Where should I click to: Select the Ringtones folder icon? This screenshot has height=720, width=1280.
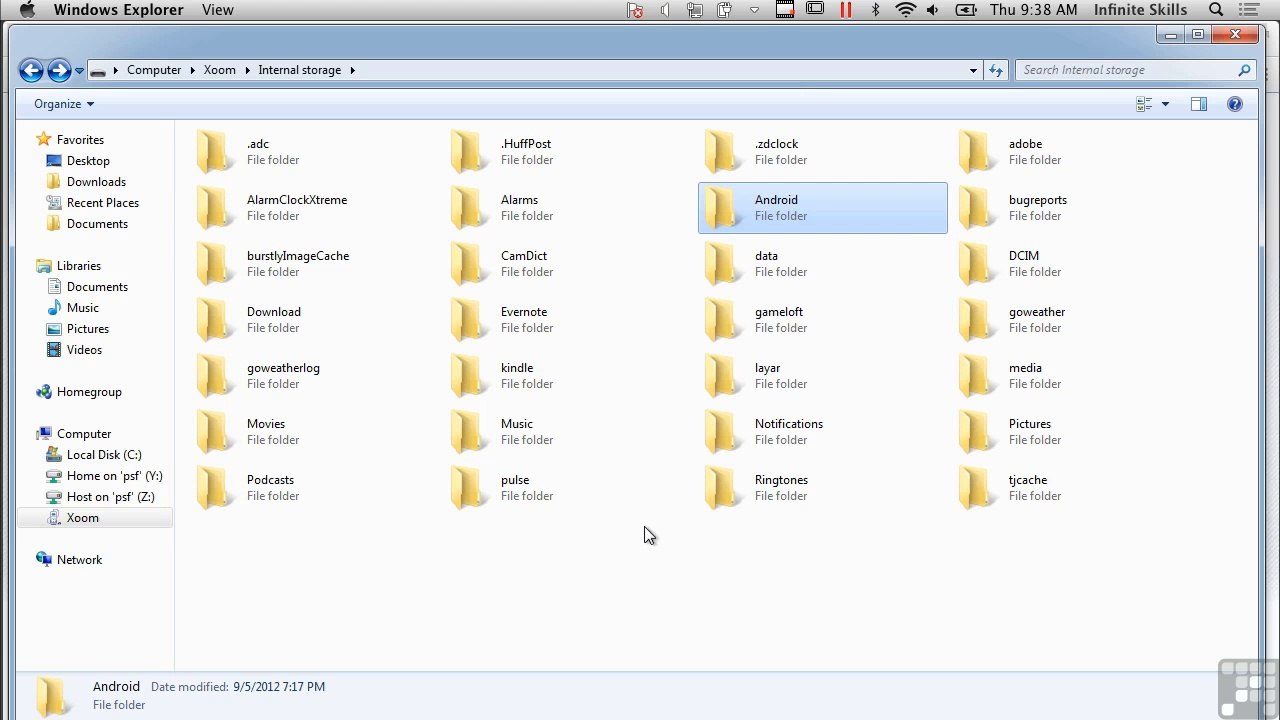[721, 488]
